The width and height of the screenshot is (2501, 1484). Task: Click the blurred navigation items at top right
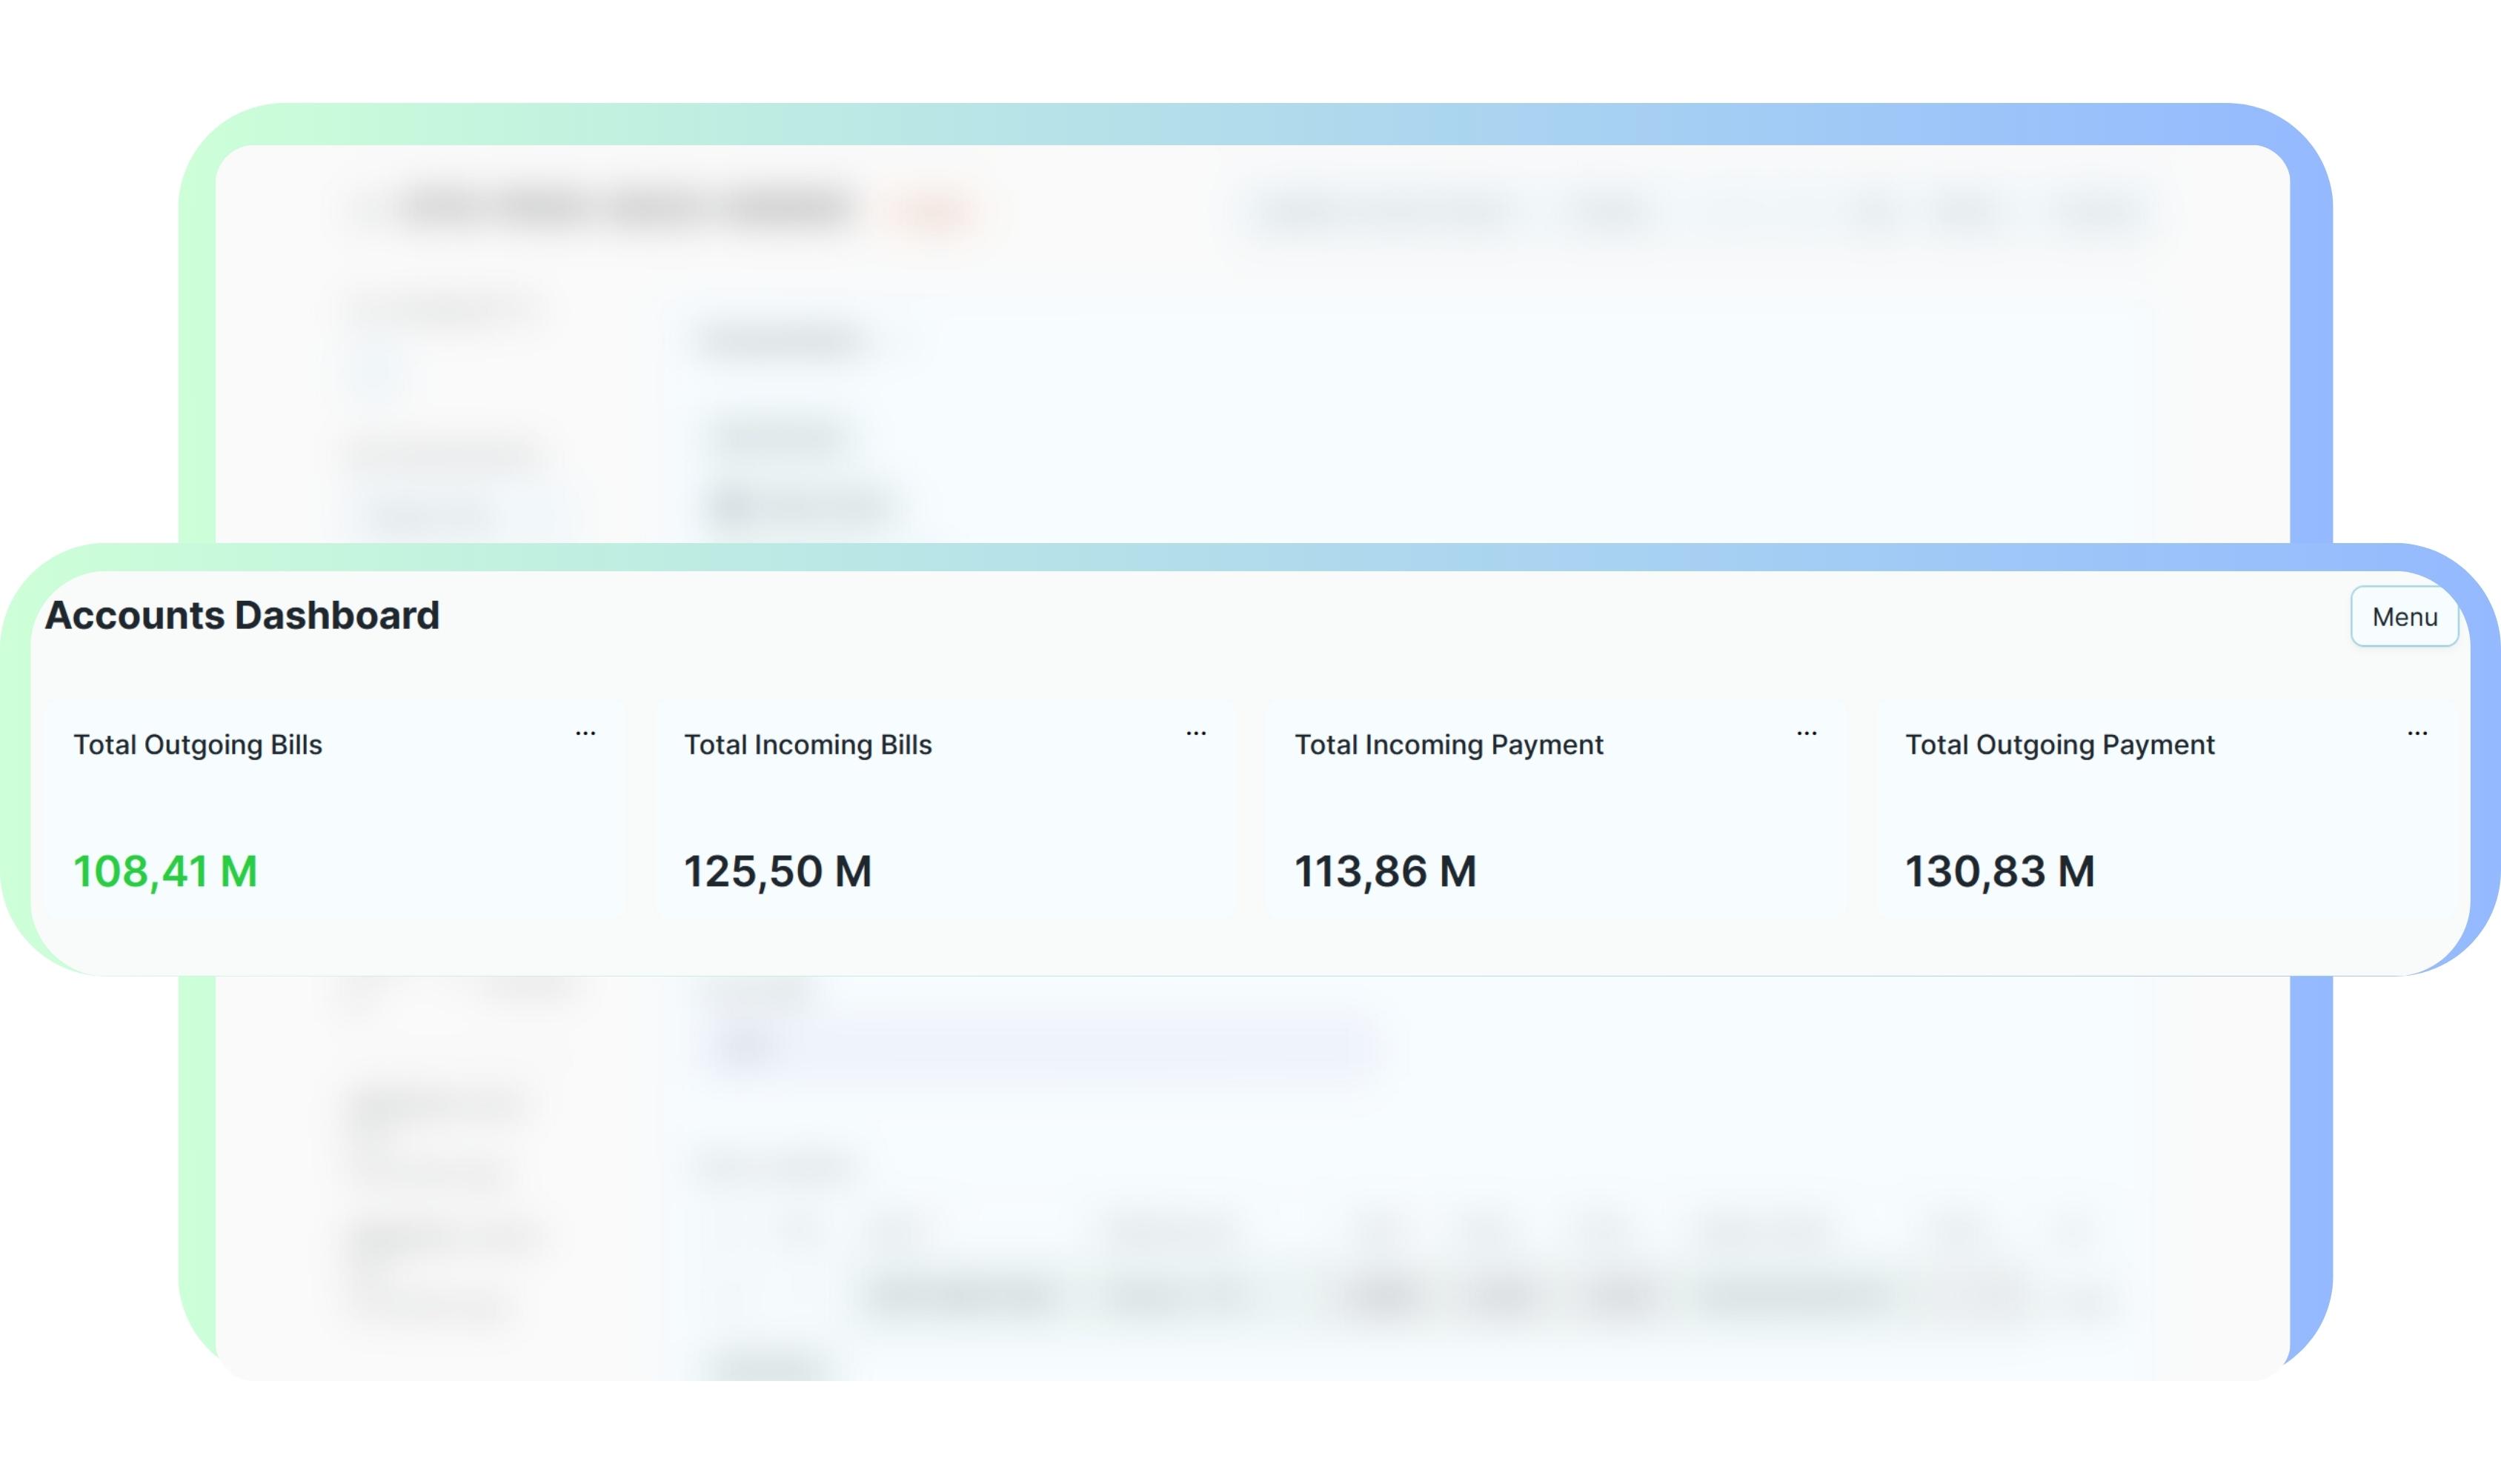coord(1700,211)
